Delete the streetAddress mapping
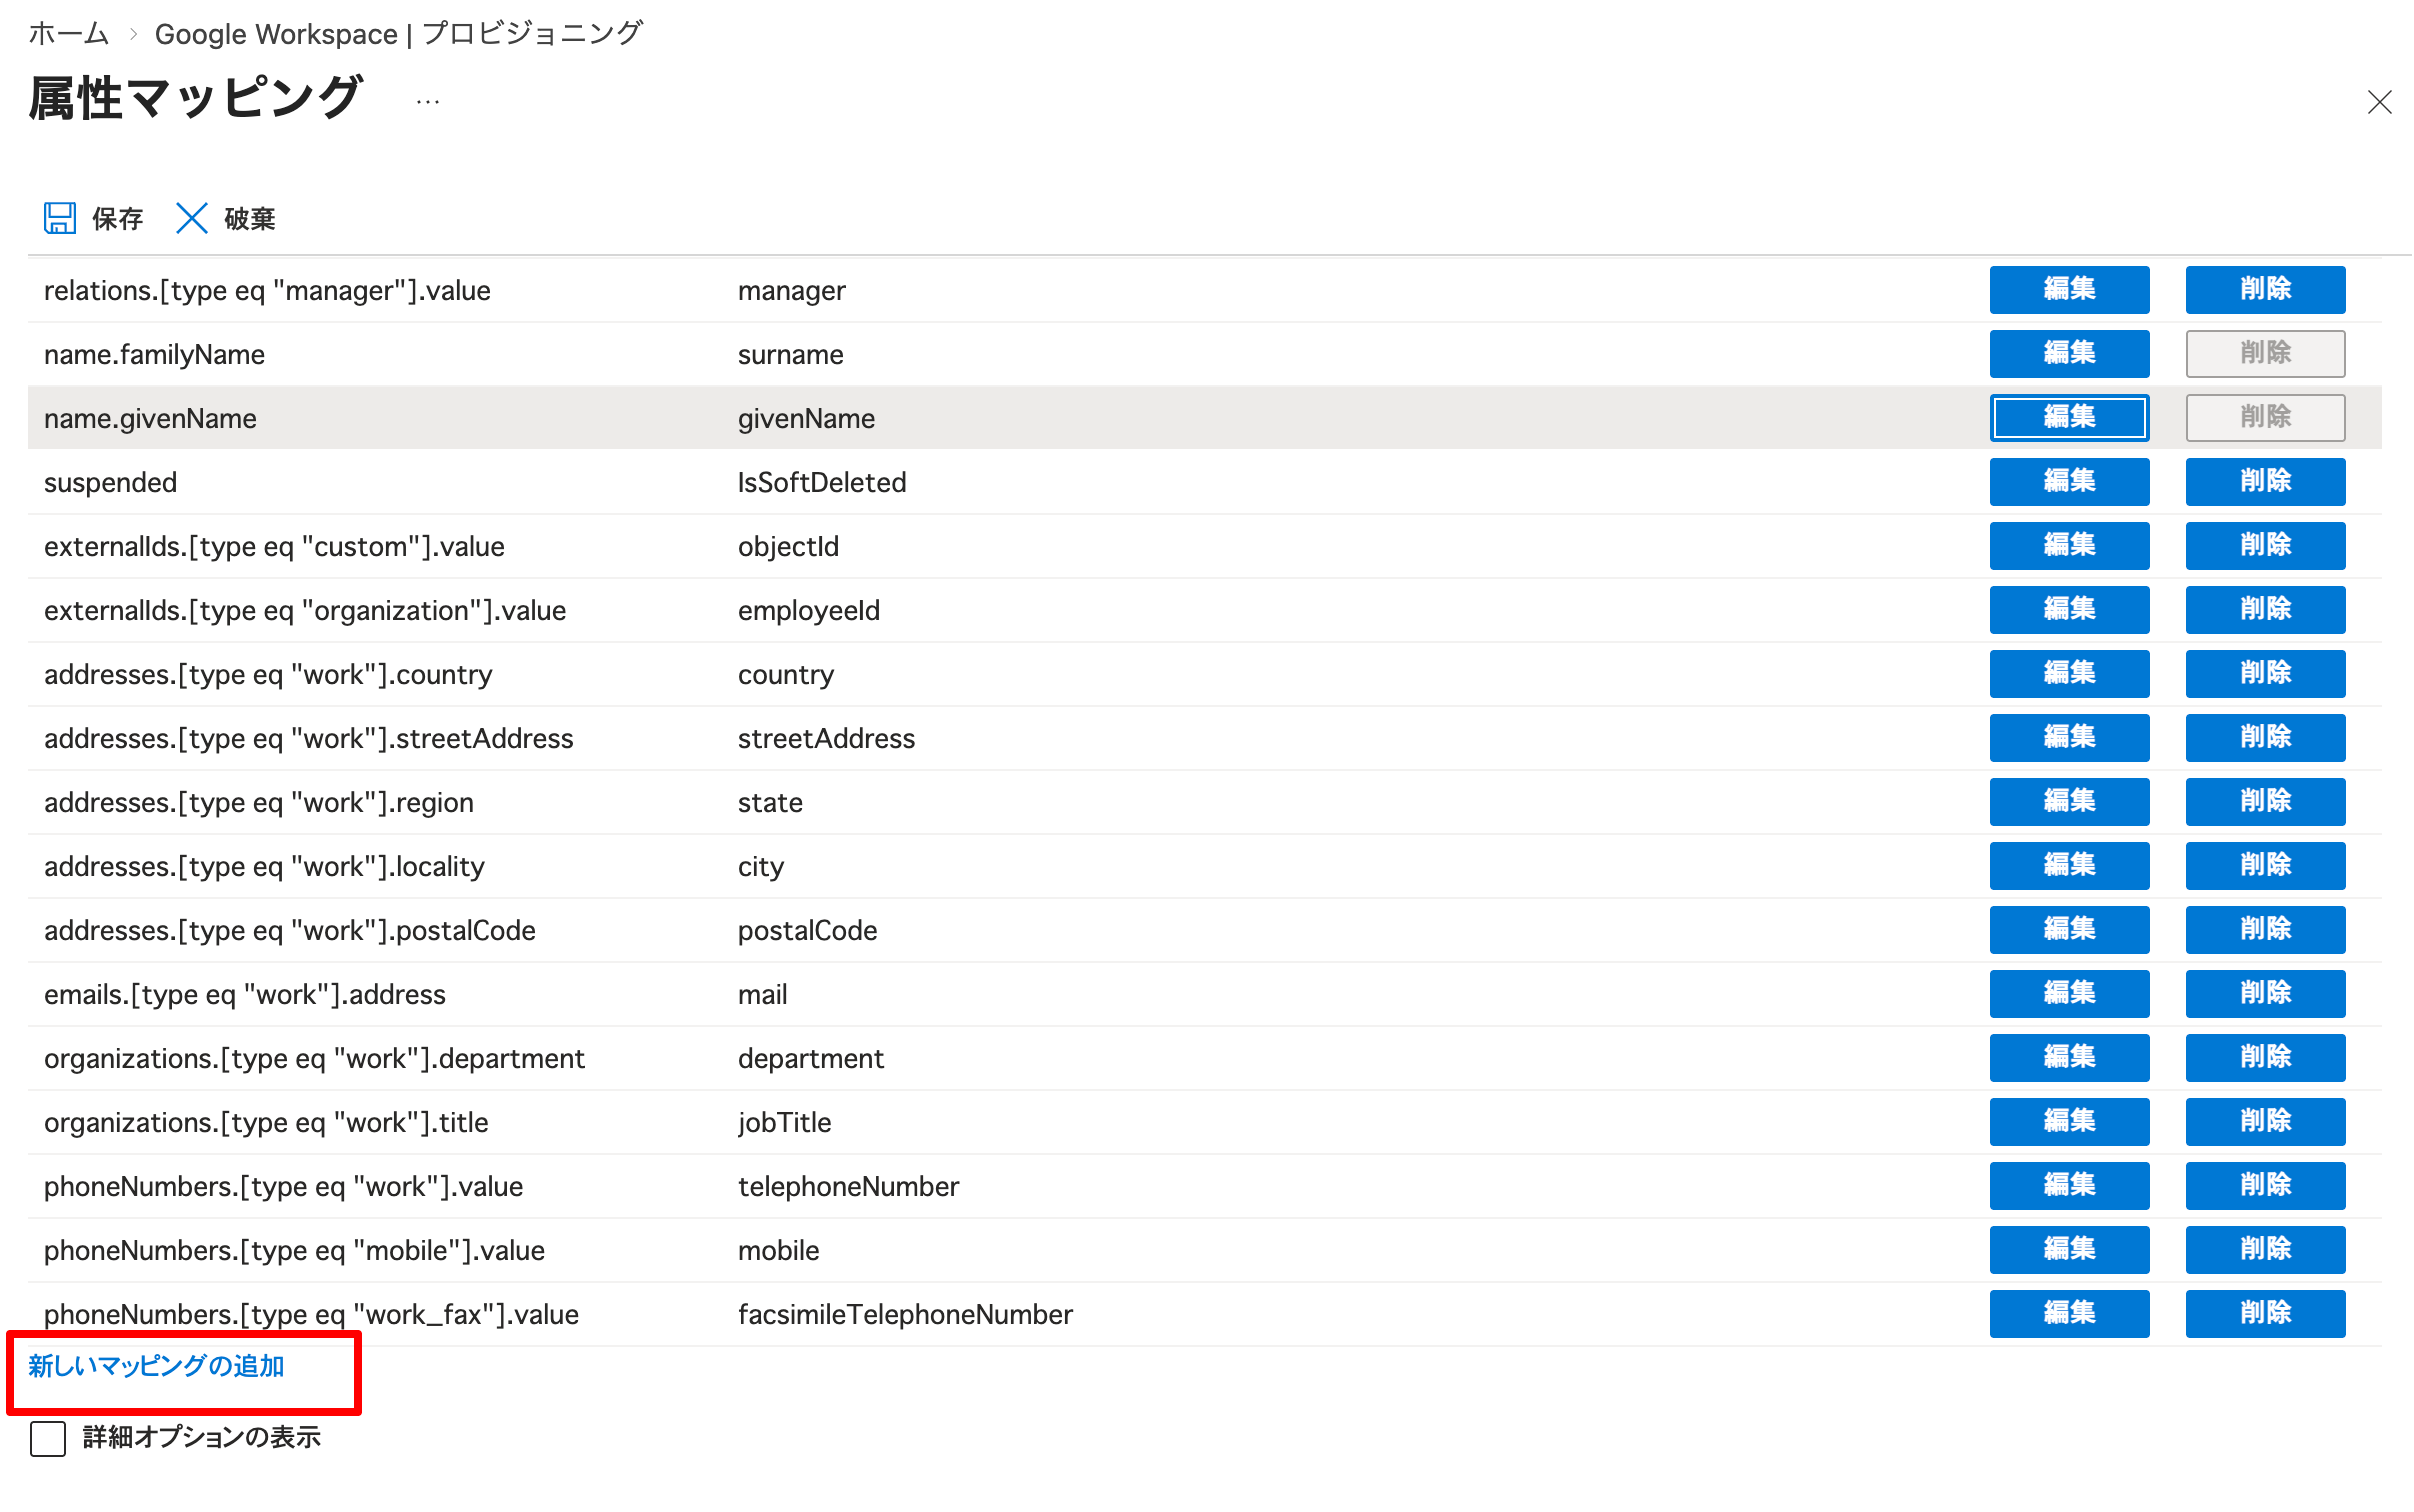 2265,737
